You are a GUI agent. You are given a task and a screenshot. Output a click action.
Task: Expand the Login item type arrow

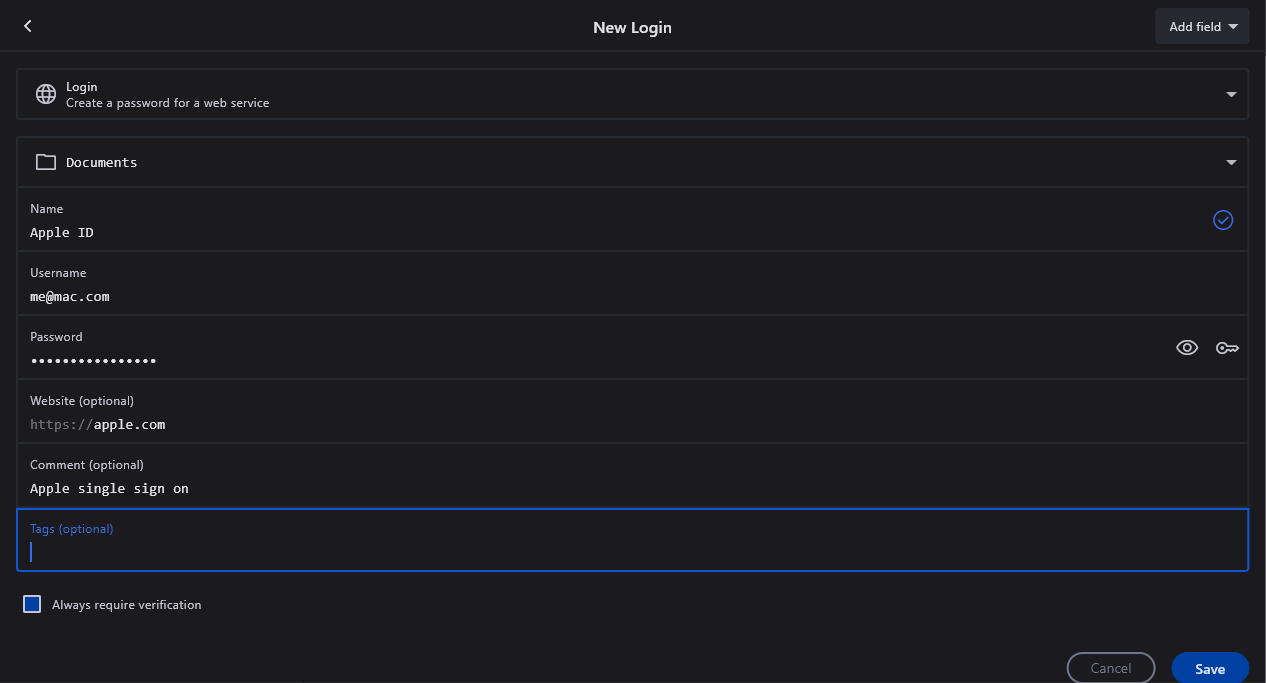point(1231,94)
